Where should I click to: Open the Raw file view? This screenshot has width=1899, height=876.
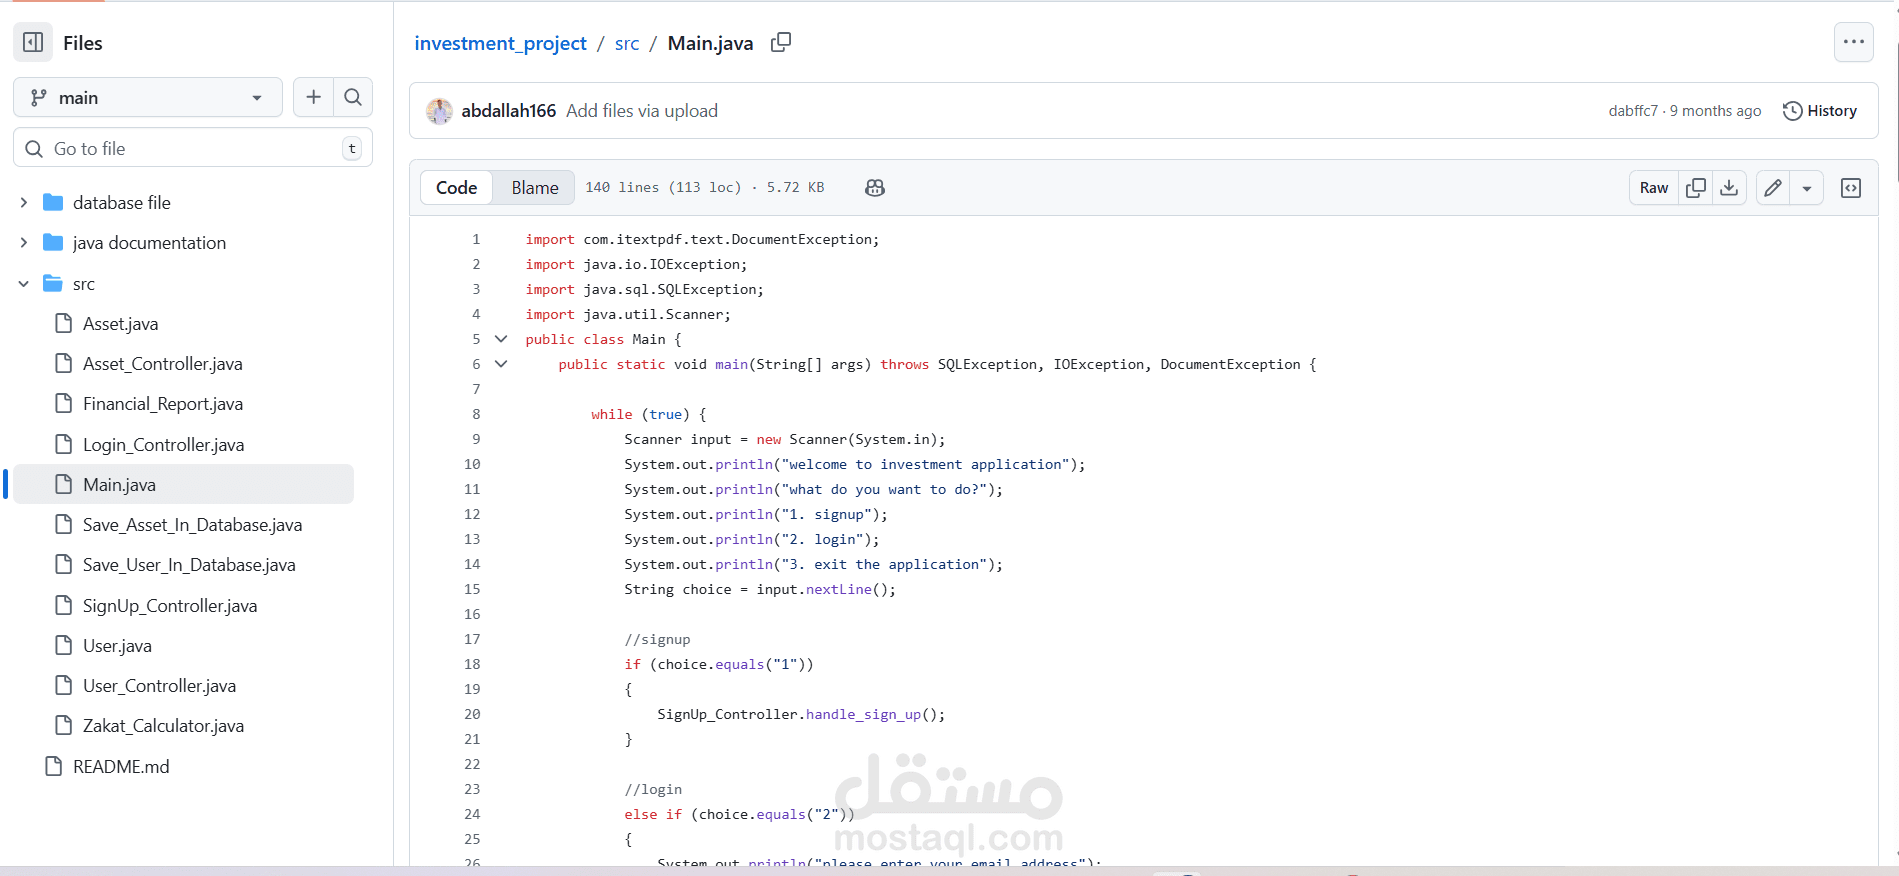[x=1654, y=187]
